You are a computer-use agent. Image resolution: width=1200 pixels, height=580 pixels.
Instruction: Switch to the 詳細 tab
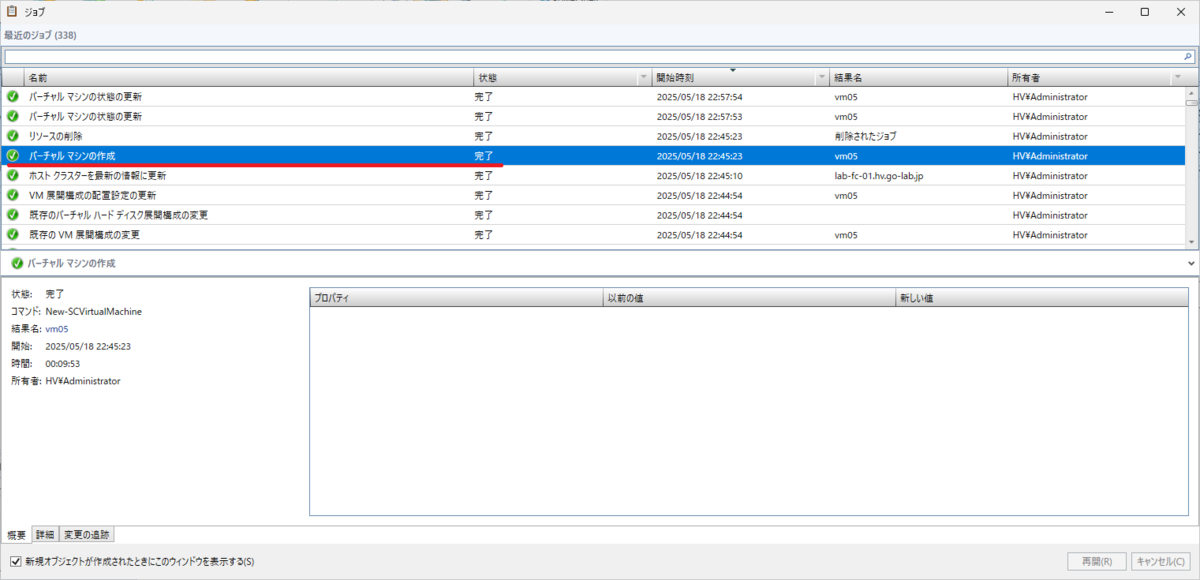45,534
